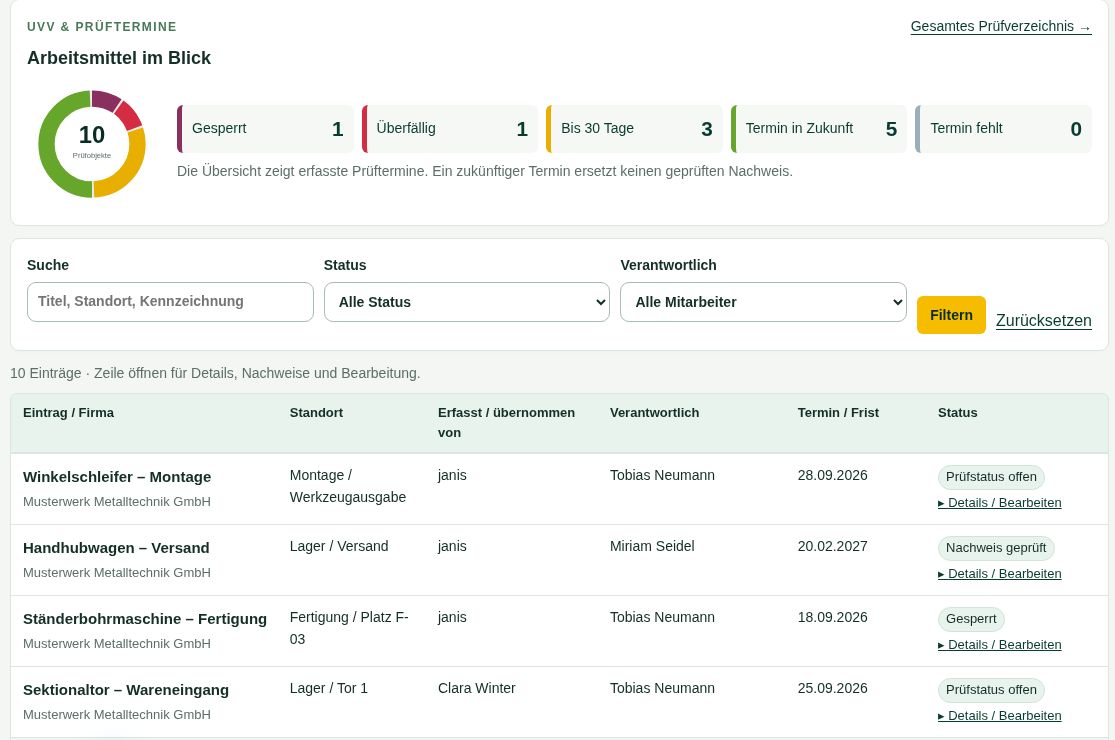
Task: Expand Details / Bearbeiten for Sektionaltor – Wareneingang
Action: (1000, 716)
